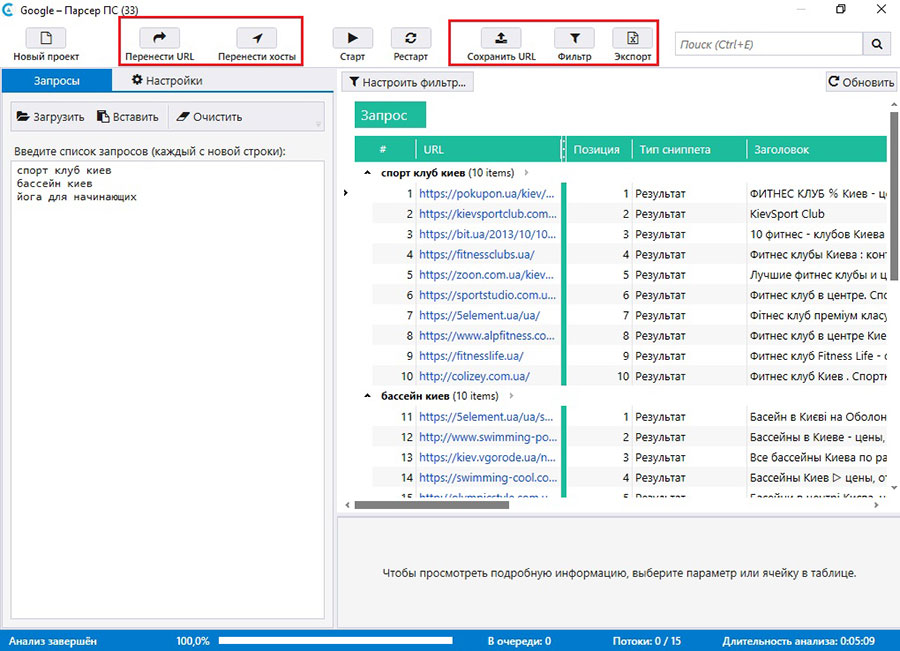900x651 pixels.
Task: Click the Длительность анализа status entry
Action: [x=798, y=641]
